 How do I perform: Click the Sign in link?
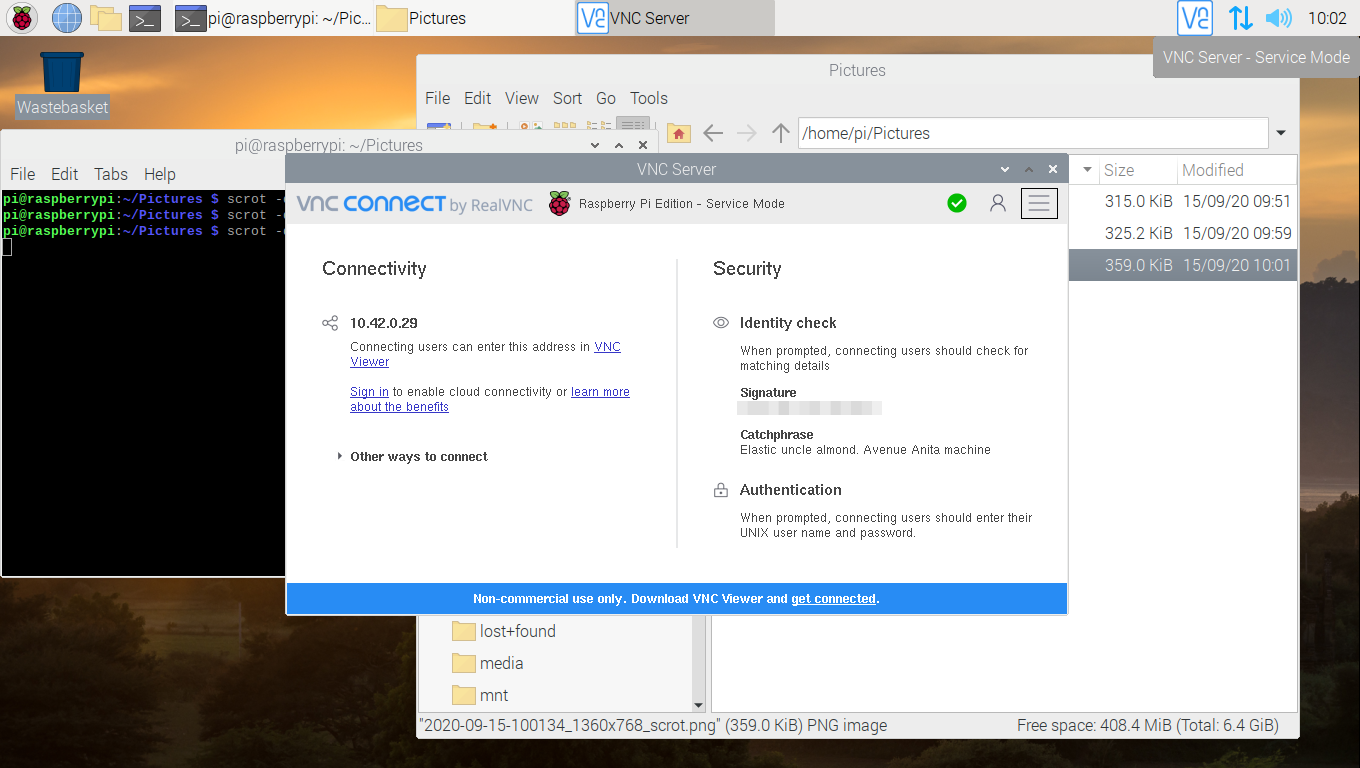click(369, 392)
